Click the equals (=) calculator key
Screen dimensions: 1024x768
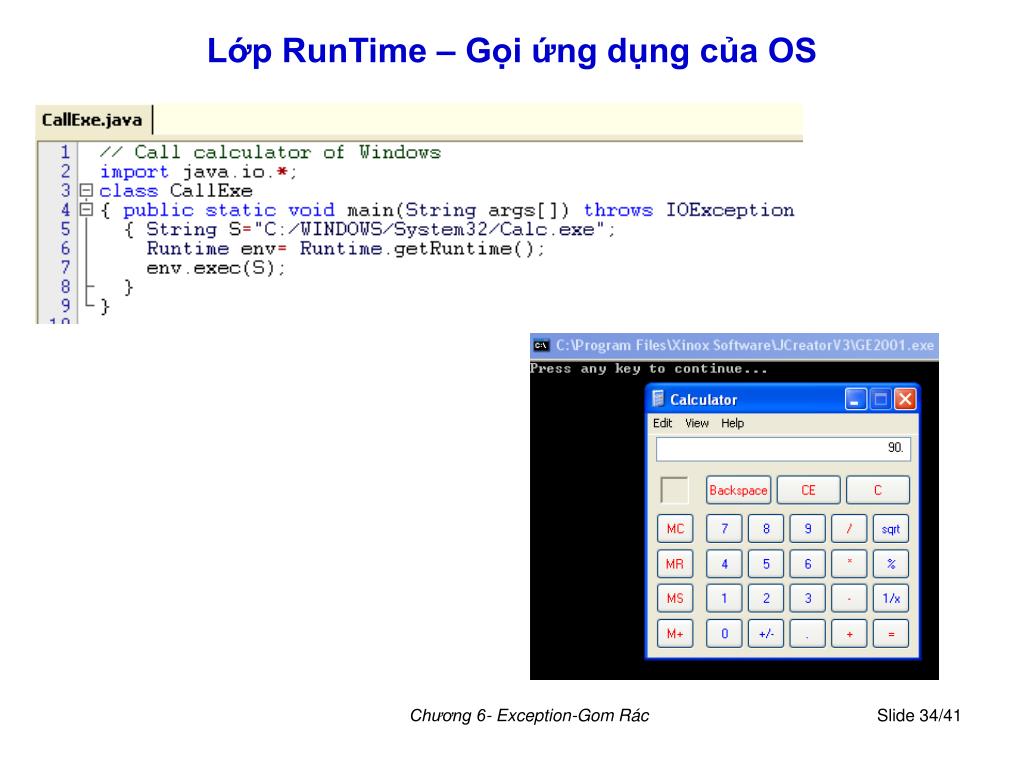pos(891,633)
